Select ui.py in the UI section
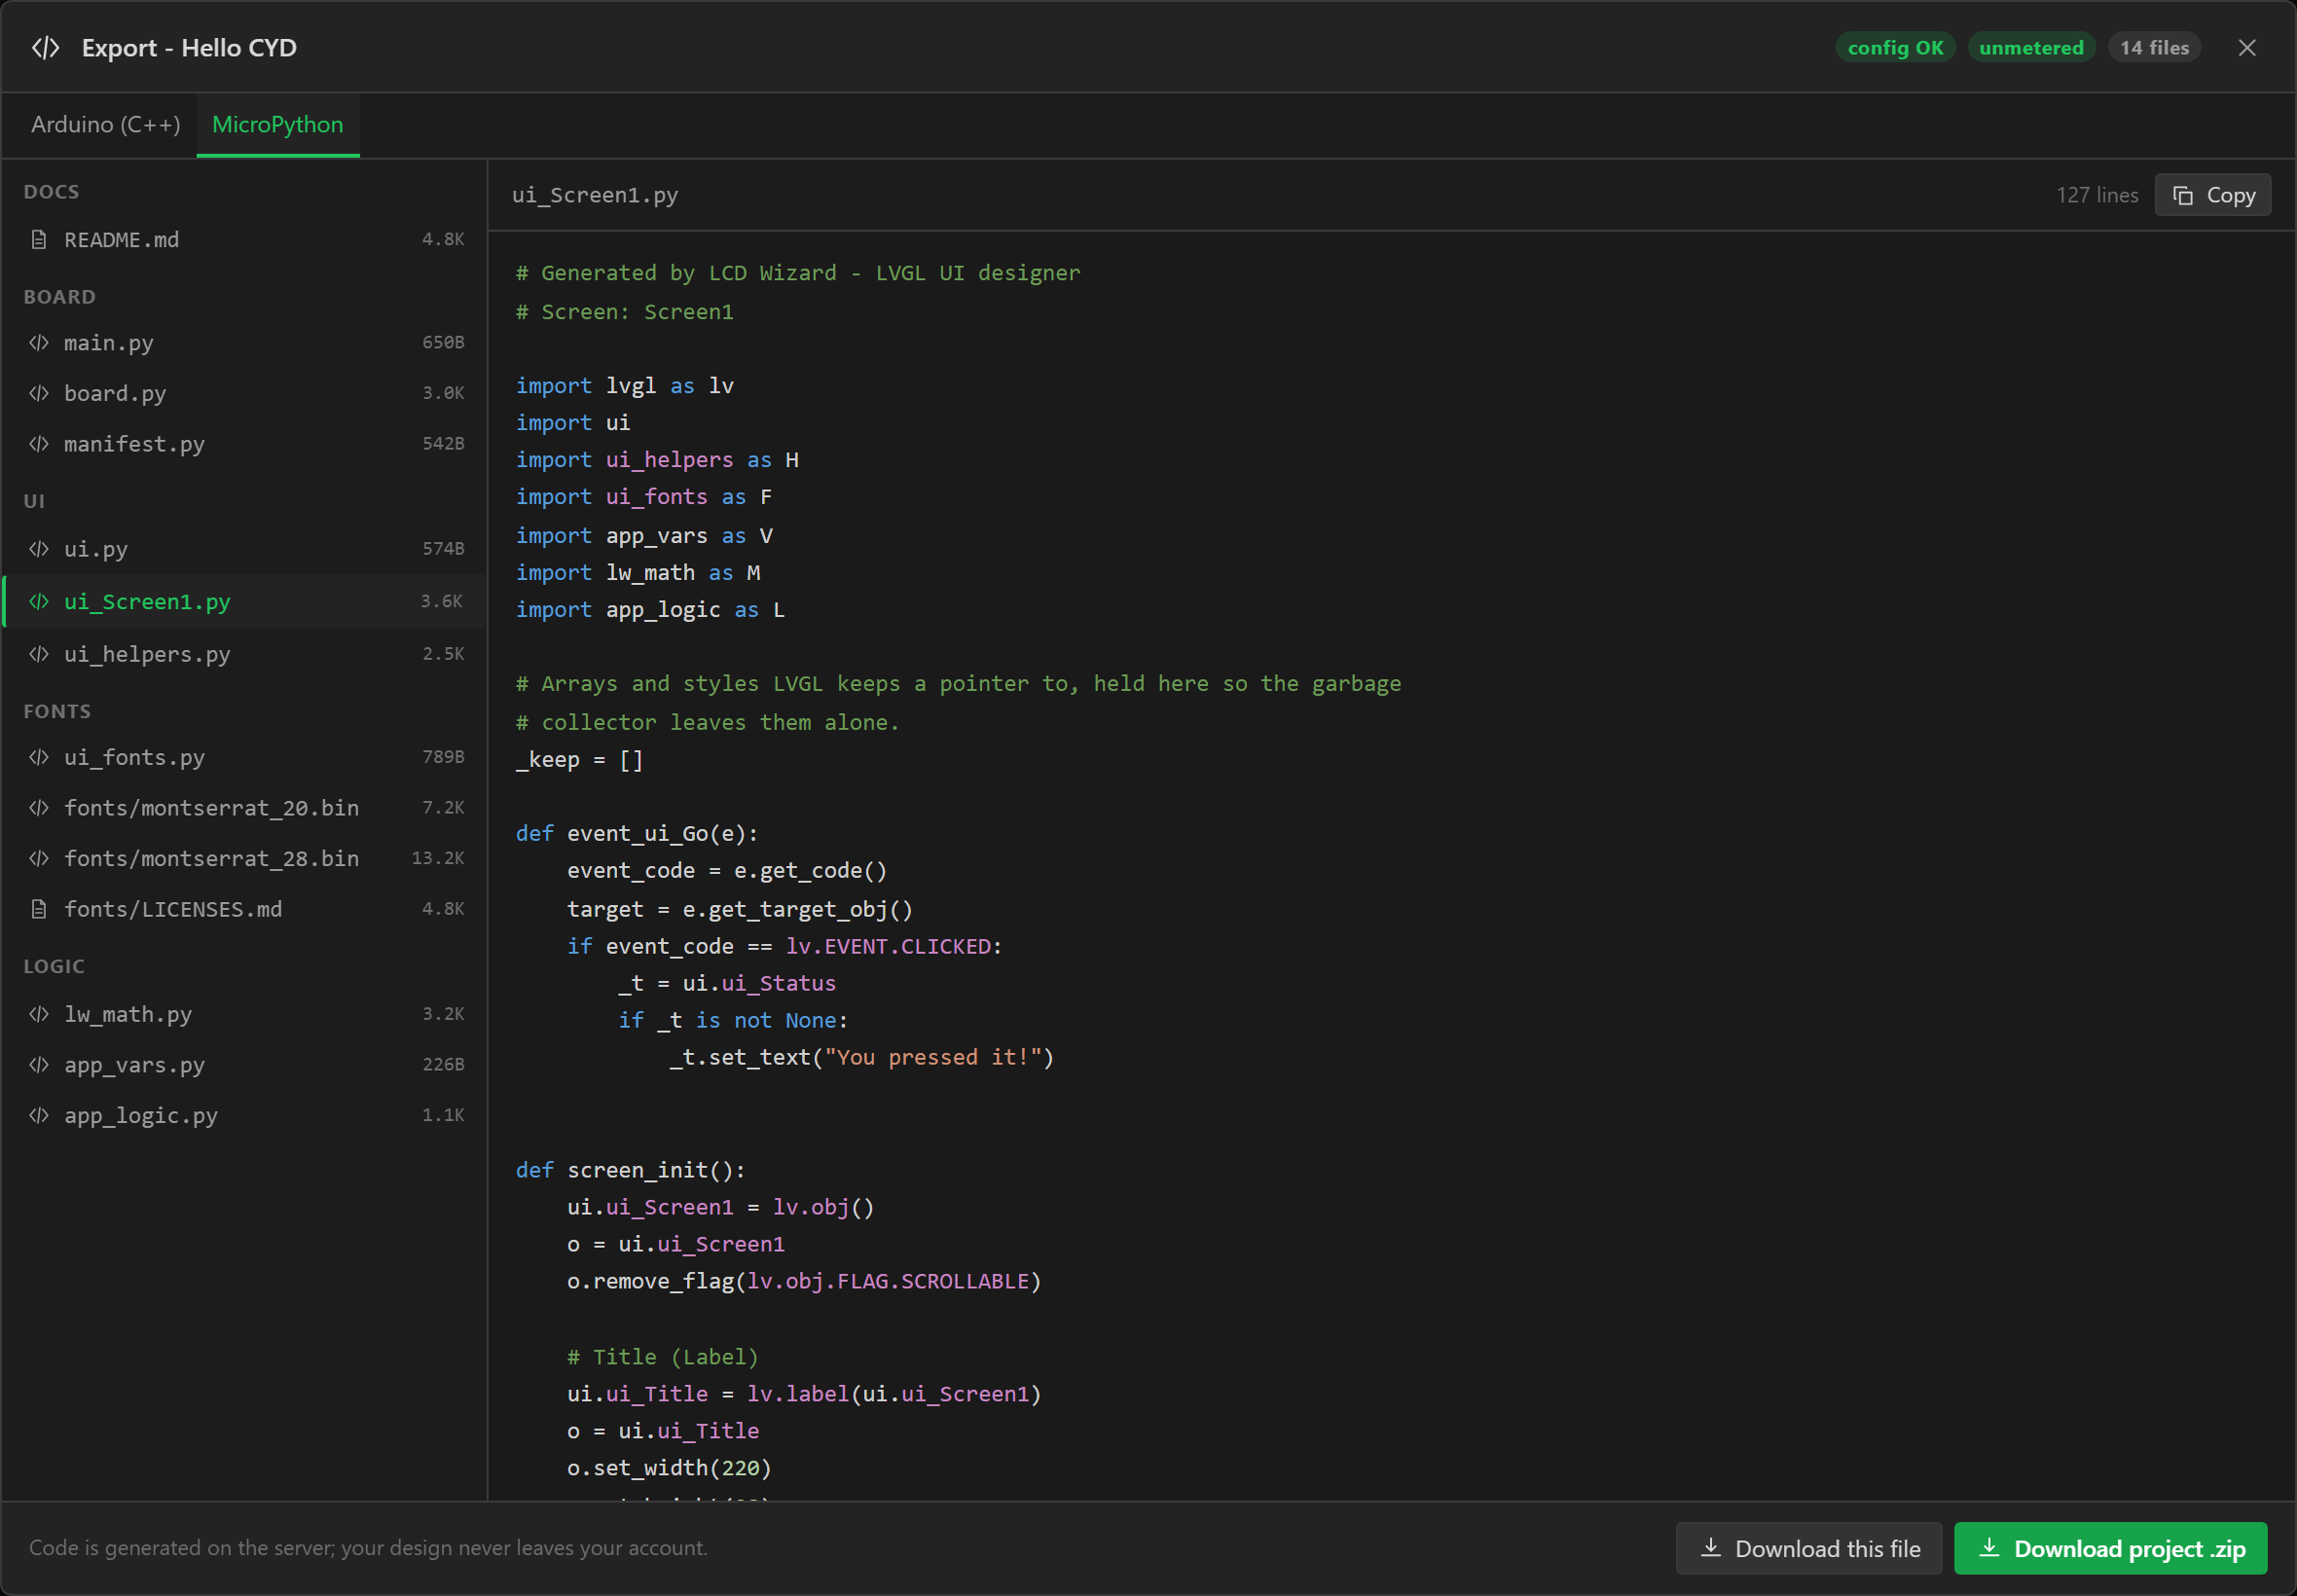The image size is (2297, 1596). (x=245, y=549)
